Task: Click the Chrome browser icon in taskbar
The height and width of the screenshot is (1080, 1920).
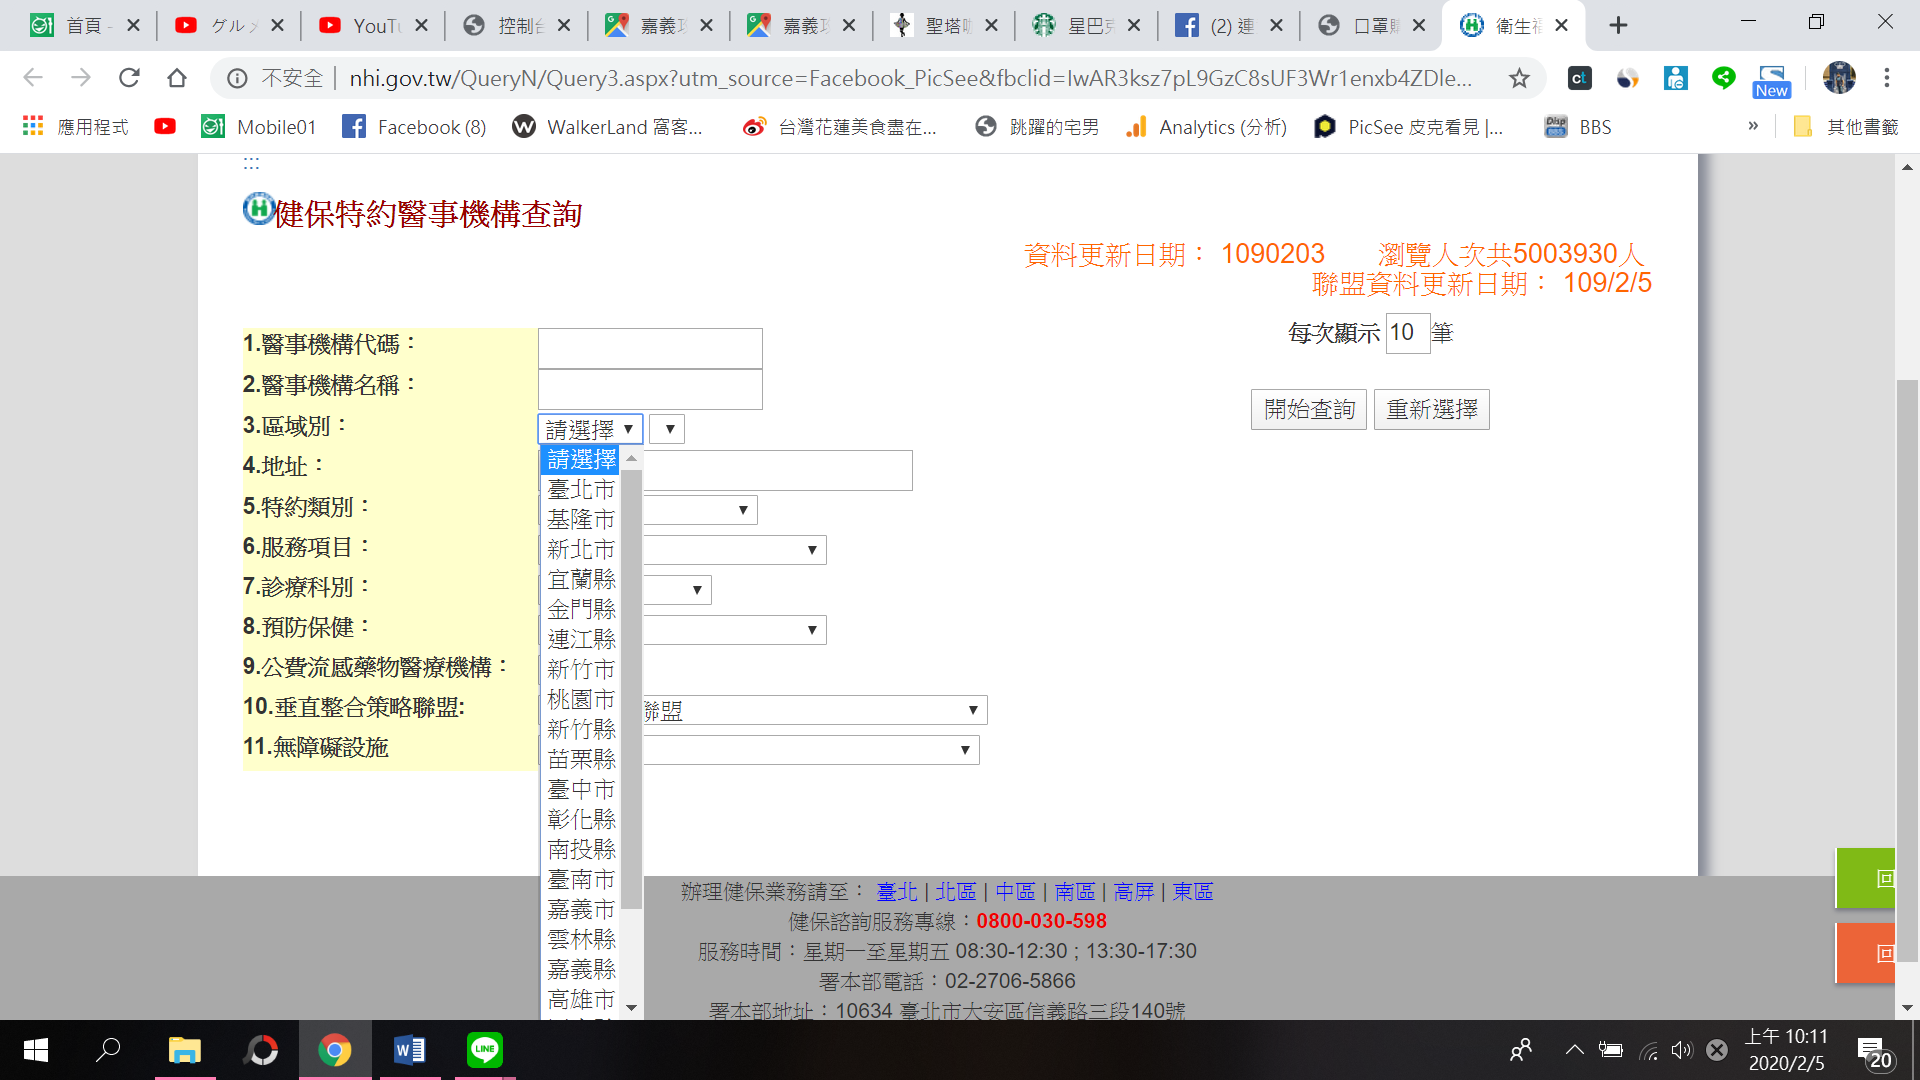Action: (x=334, y=1051)
